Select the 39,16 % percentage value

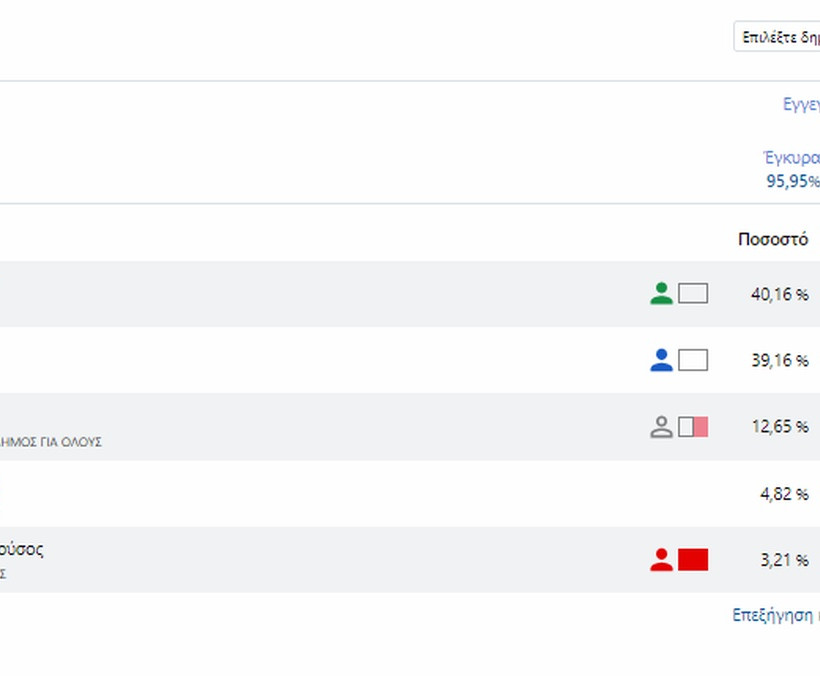(x=779, y=360)
